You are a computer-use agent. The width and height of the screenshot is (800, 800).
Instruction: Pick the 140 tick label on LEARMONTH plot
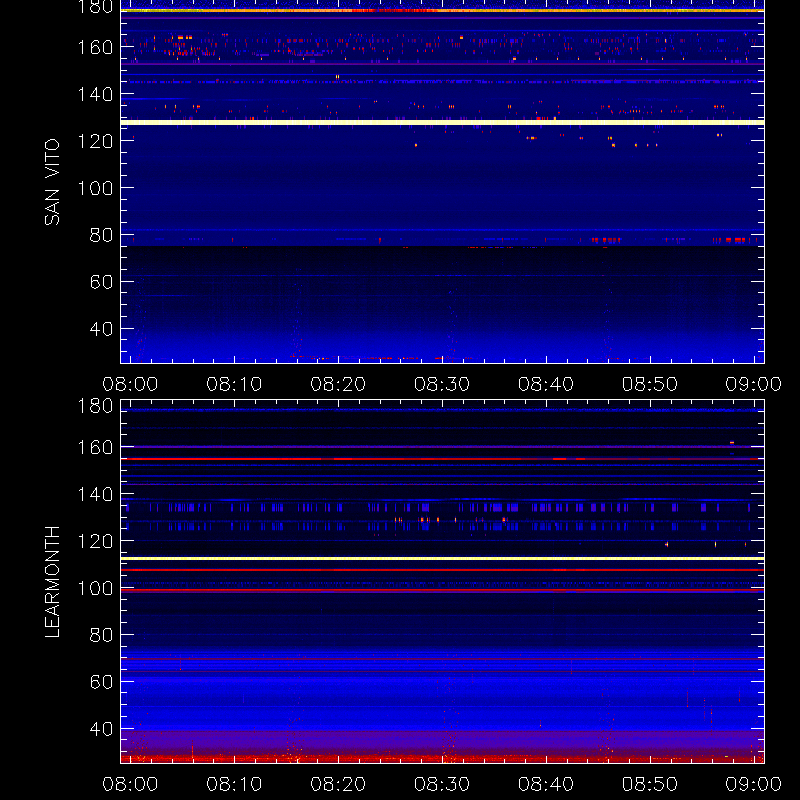pos(95,494)
